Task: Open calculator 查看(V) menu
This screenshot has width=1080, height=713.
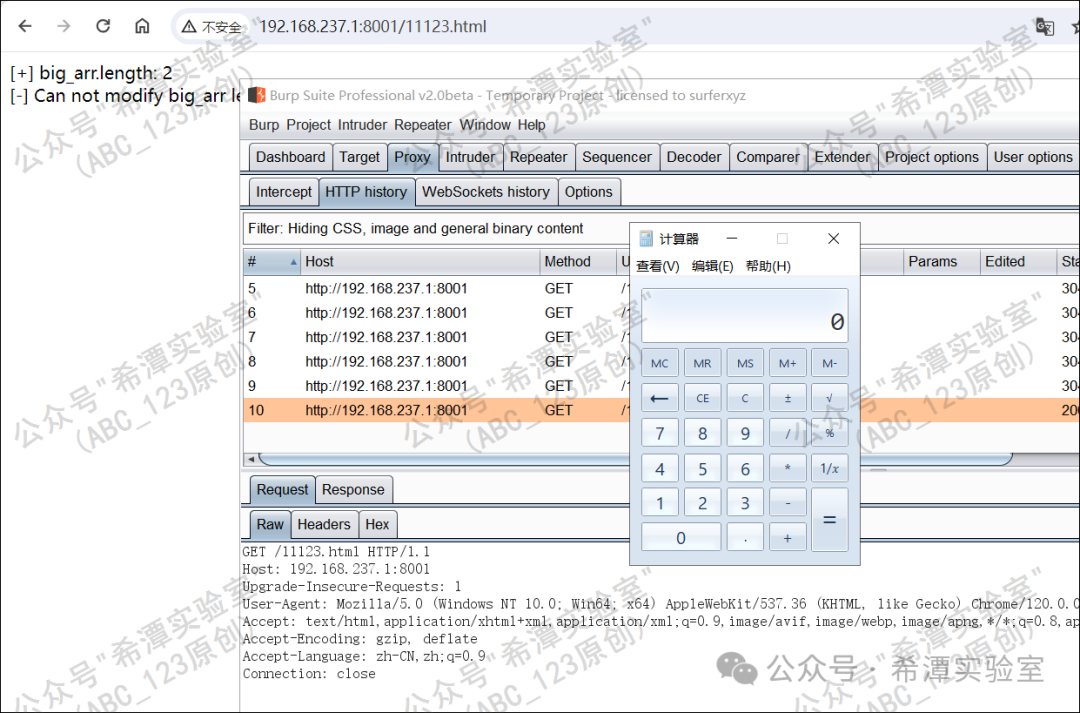Action: tap(658, 266)
